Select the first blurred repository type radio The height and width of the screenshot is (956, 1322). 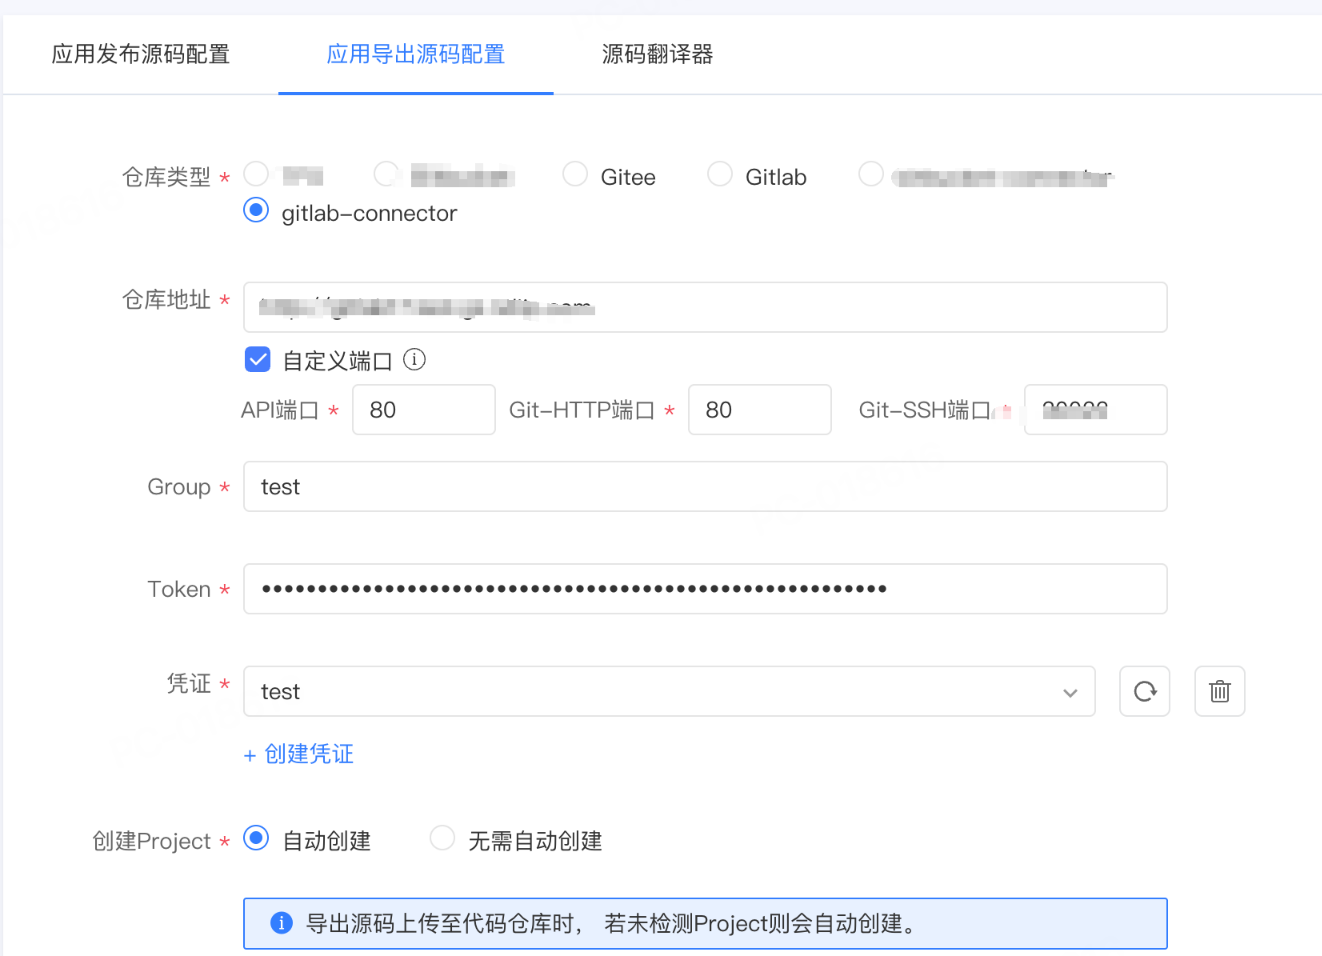[x=256, y=174]
